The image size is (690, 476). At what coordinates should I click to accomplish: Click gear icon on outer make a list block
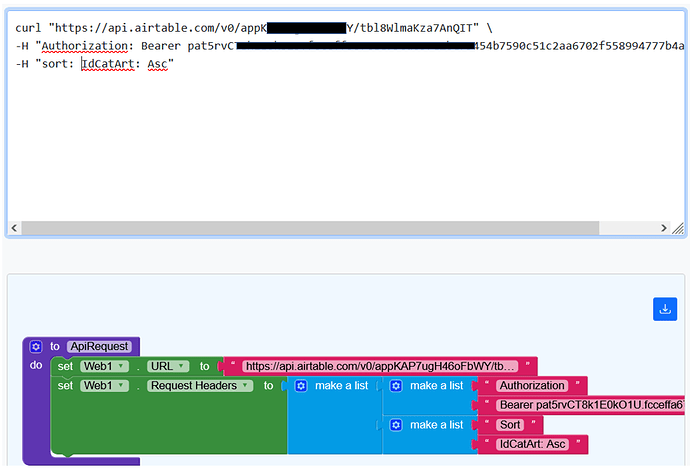(300, 385)
